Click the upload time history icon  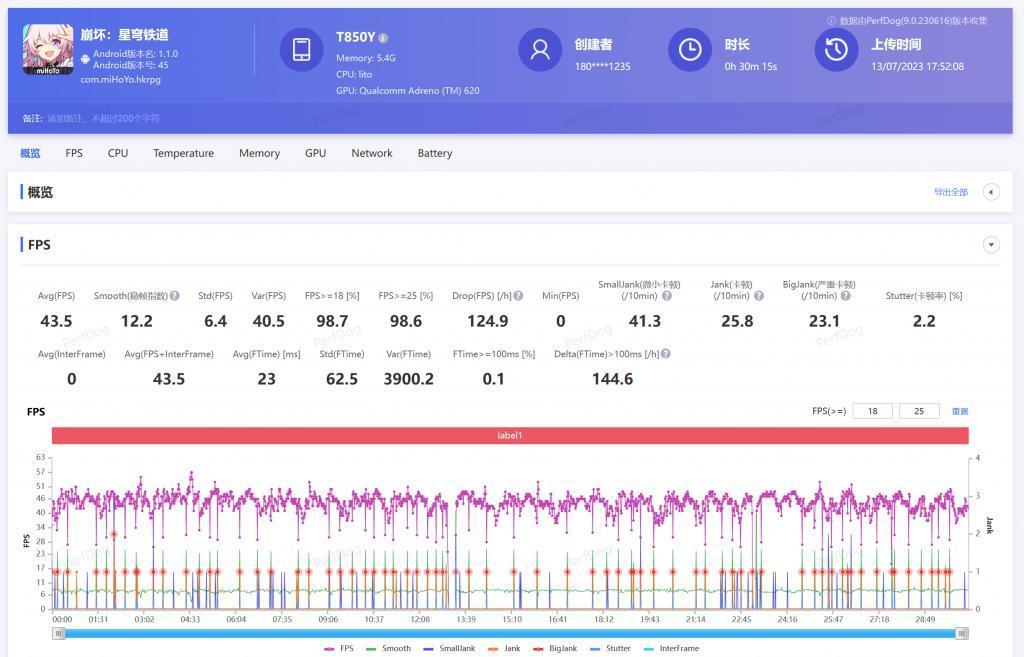(836, 50)
